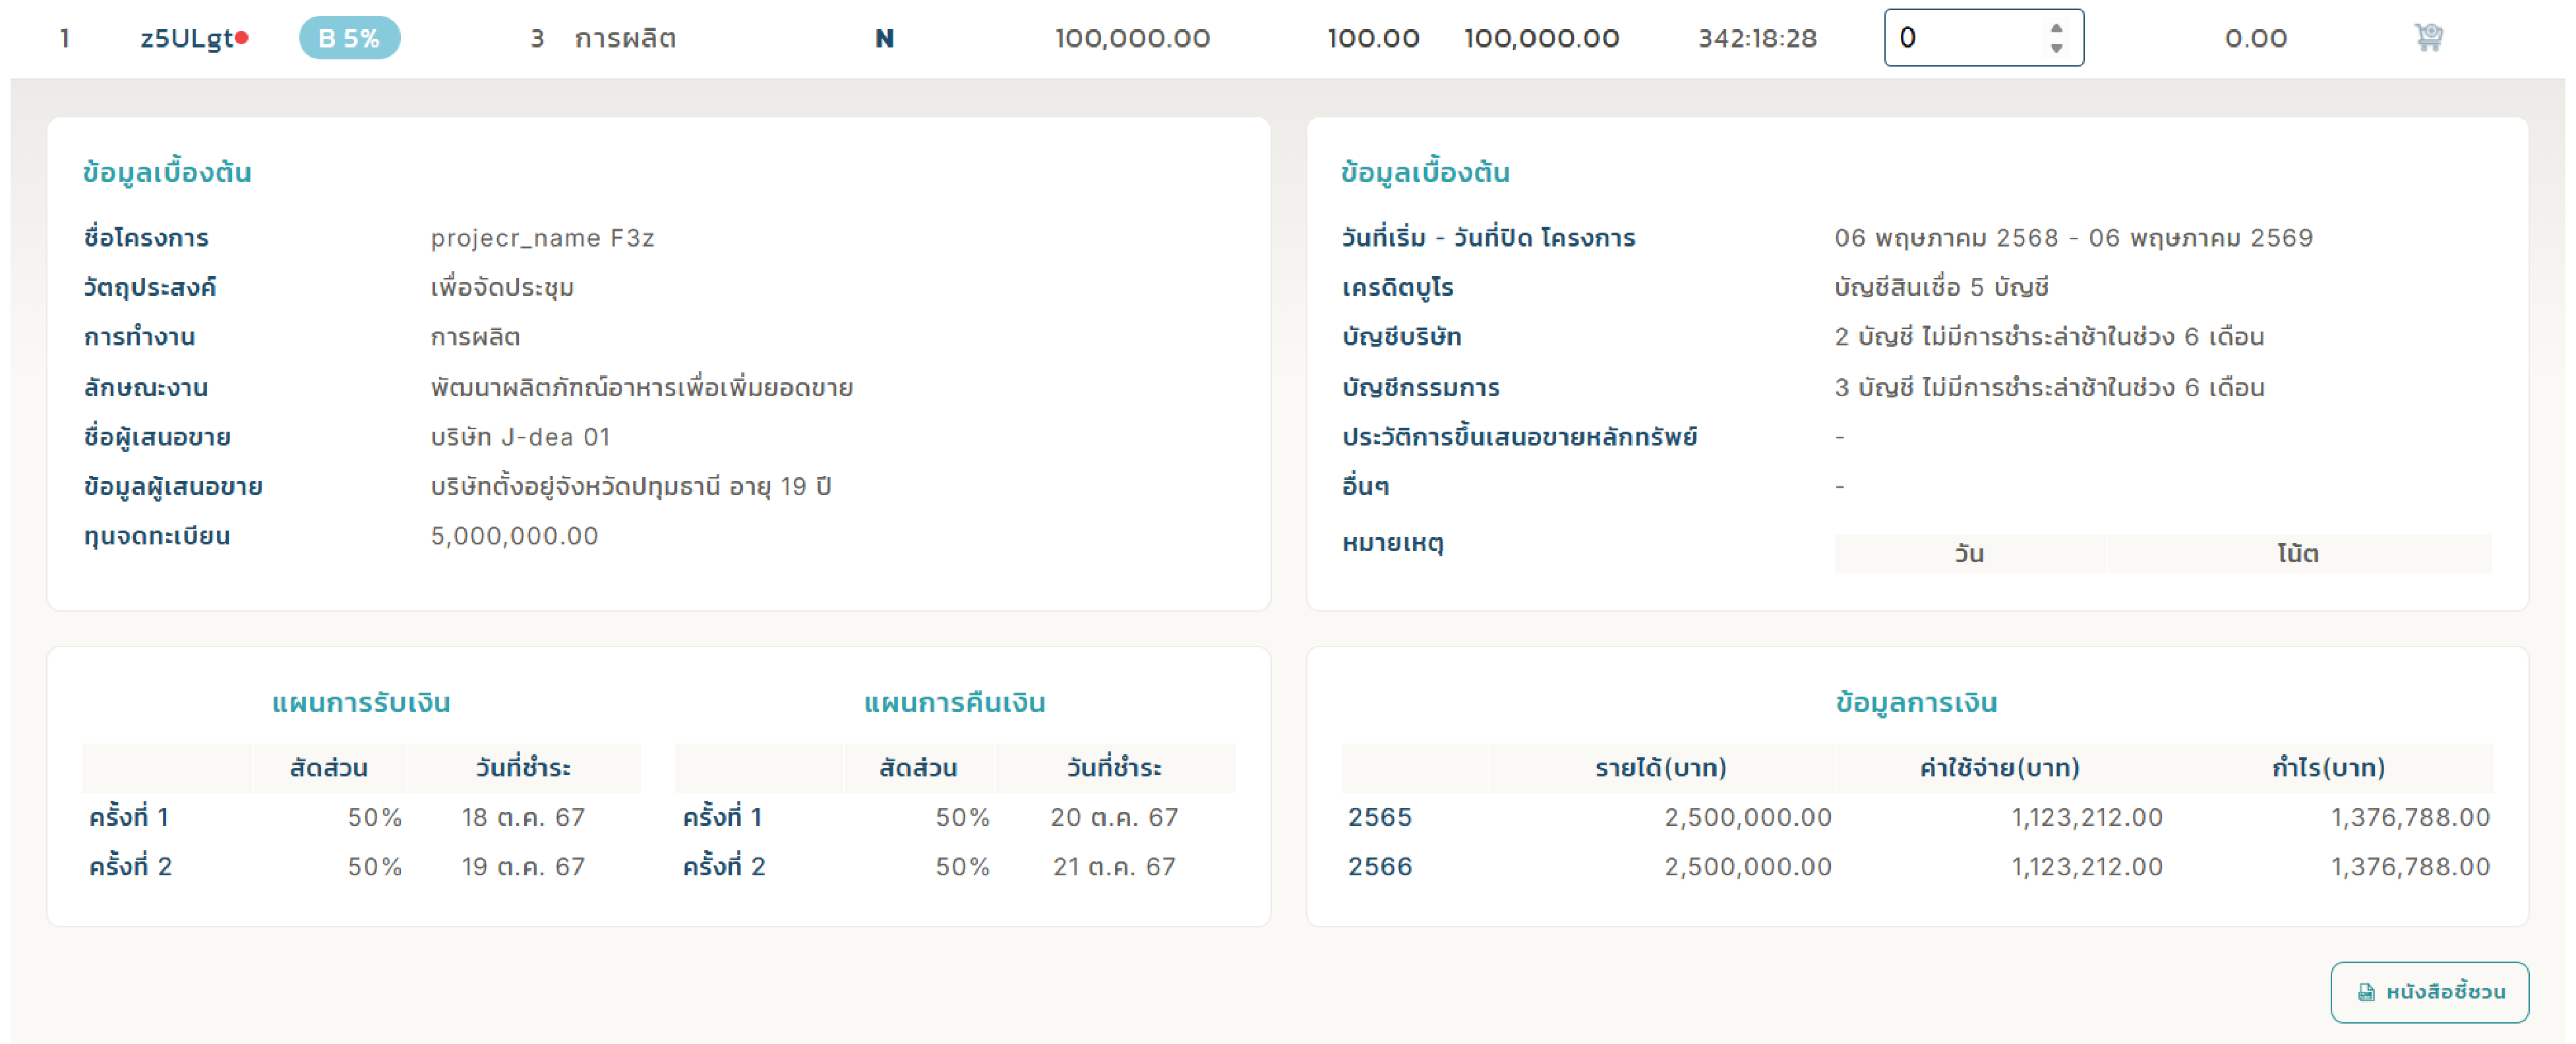Viewport: 2576px width, 1044px height.
Task: Open the หนังสือชี้ชวน prospectus button
Action: pyautogui.click(x=2429, y=992)
